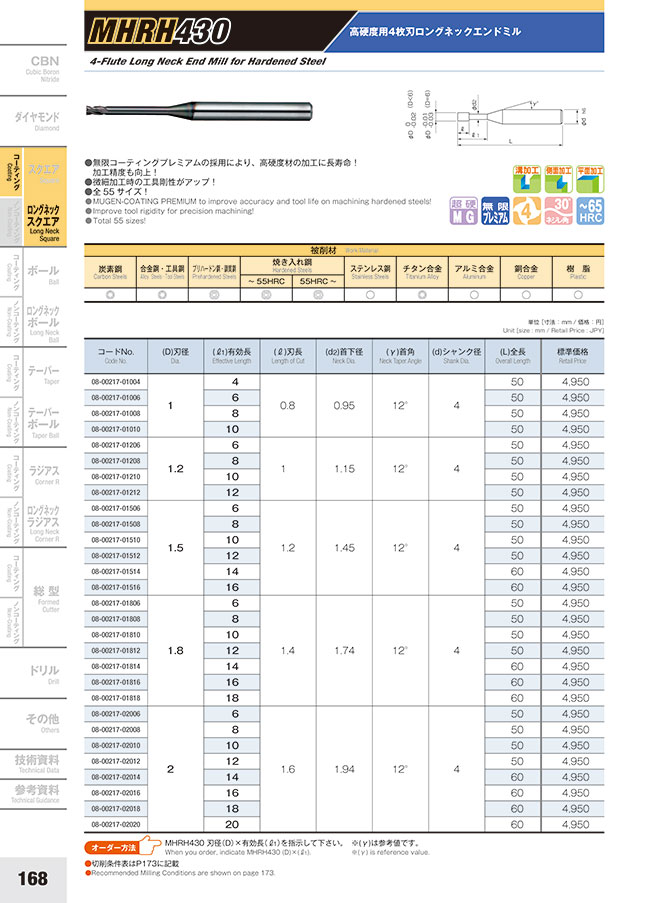Click the 1.6 length of cut cell
This screenshot has width=650, height=903.
click(288, 769)
